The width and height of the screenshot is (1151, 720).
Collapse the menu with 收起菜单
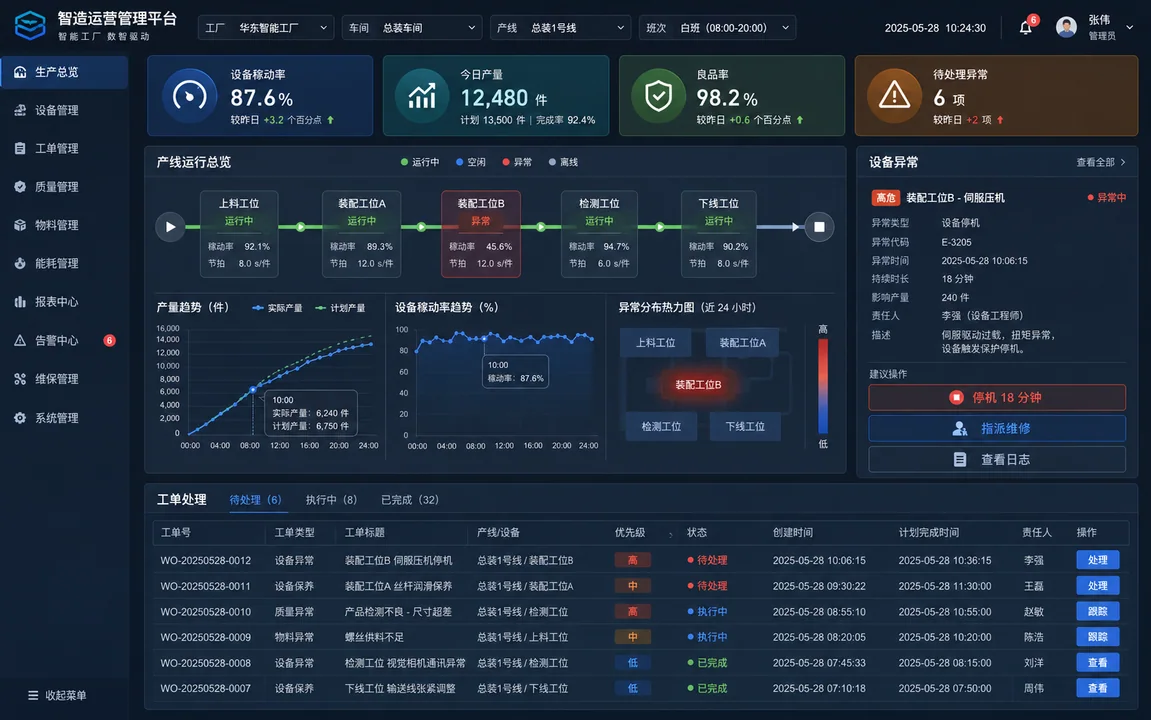tap(57, 695)
